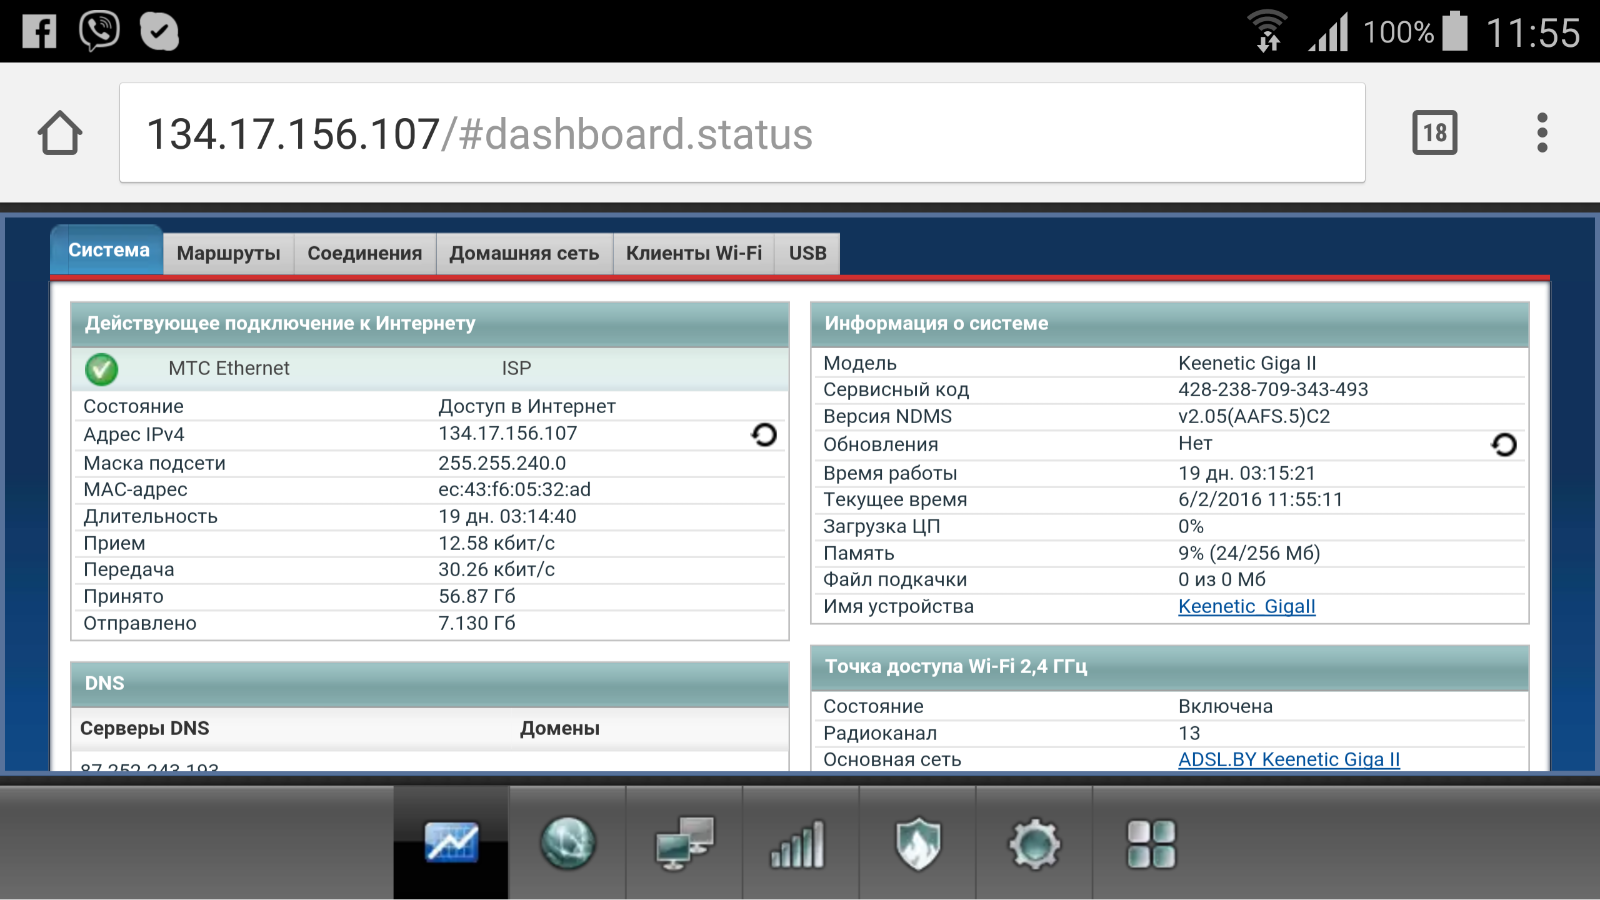Open the applications grid icon
The width and height of the screenshot is (1600, 900).
click(1151, 843)
